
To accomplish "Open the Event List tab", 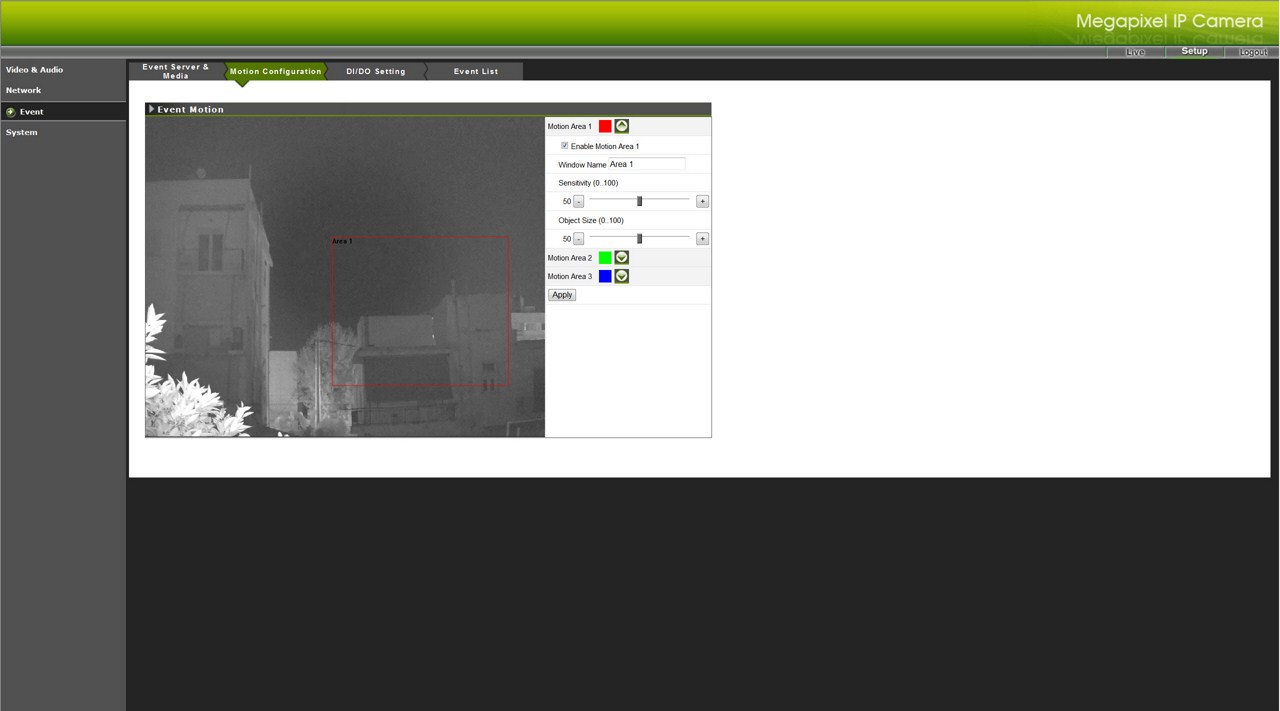I will (x=476, y=71).
